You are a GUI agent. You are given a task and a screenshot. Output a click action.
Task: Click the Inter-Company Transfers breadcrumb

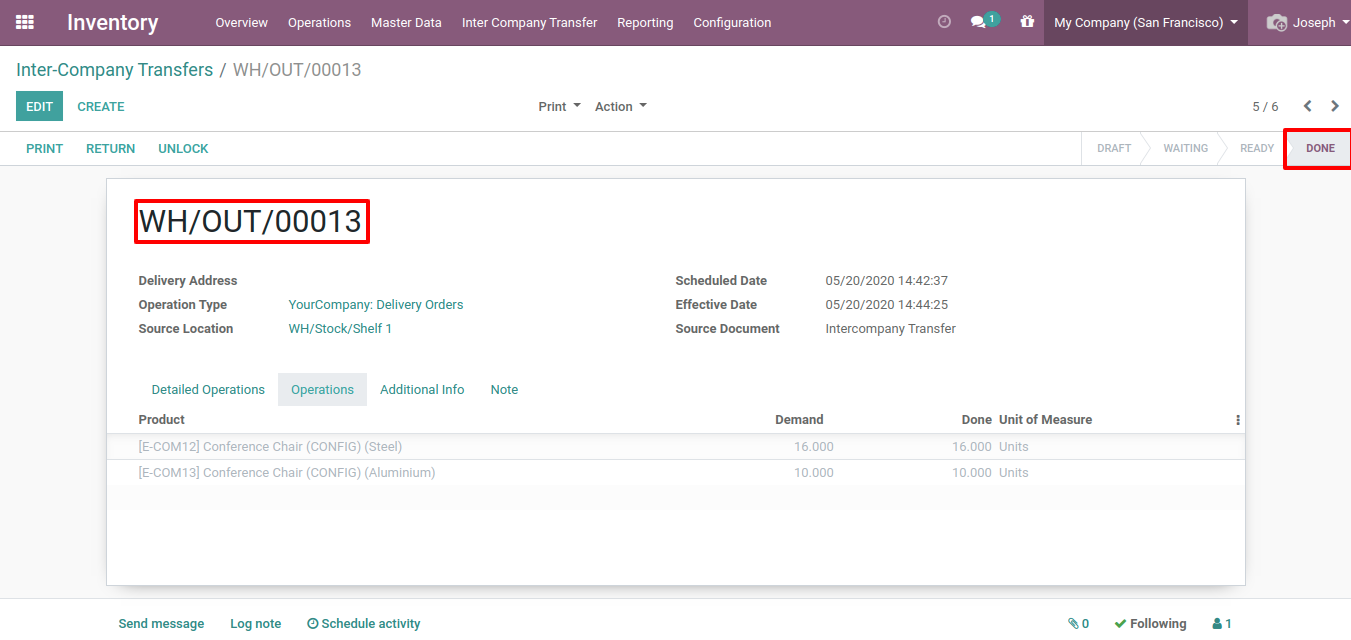(x=114, y=70)
